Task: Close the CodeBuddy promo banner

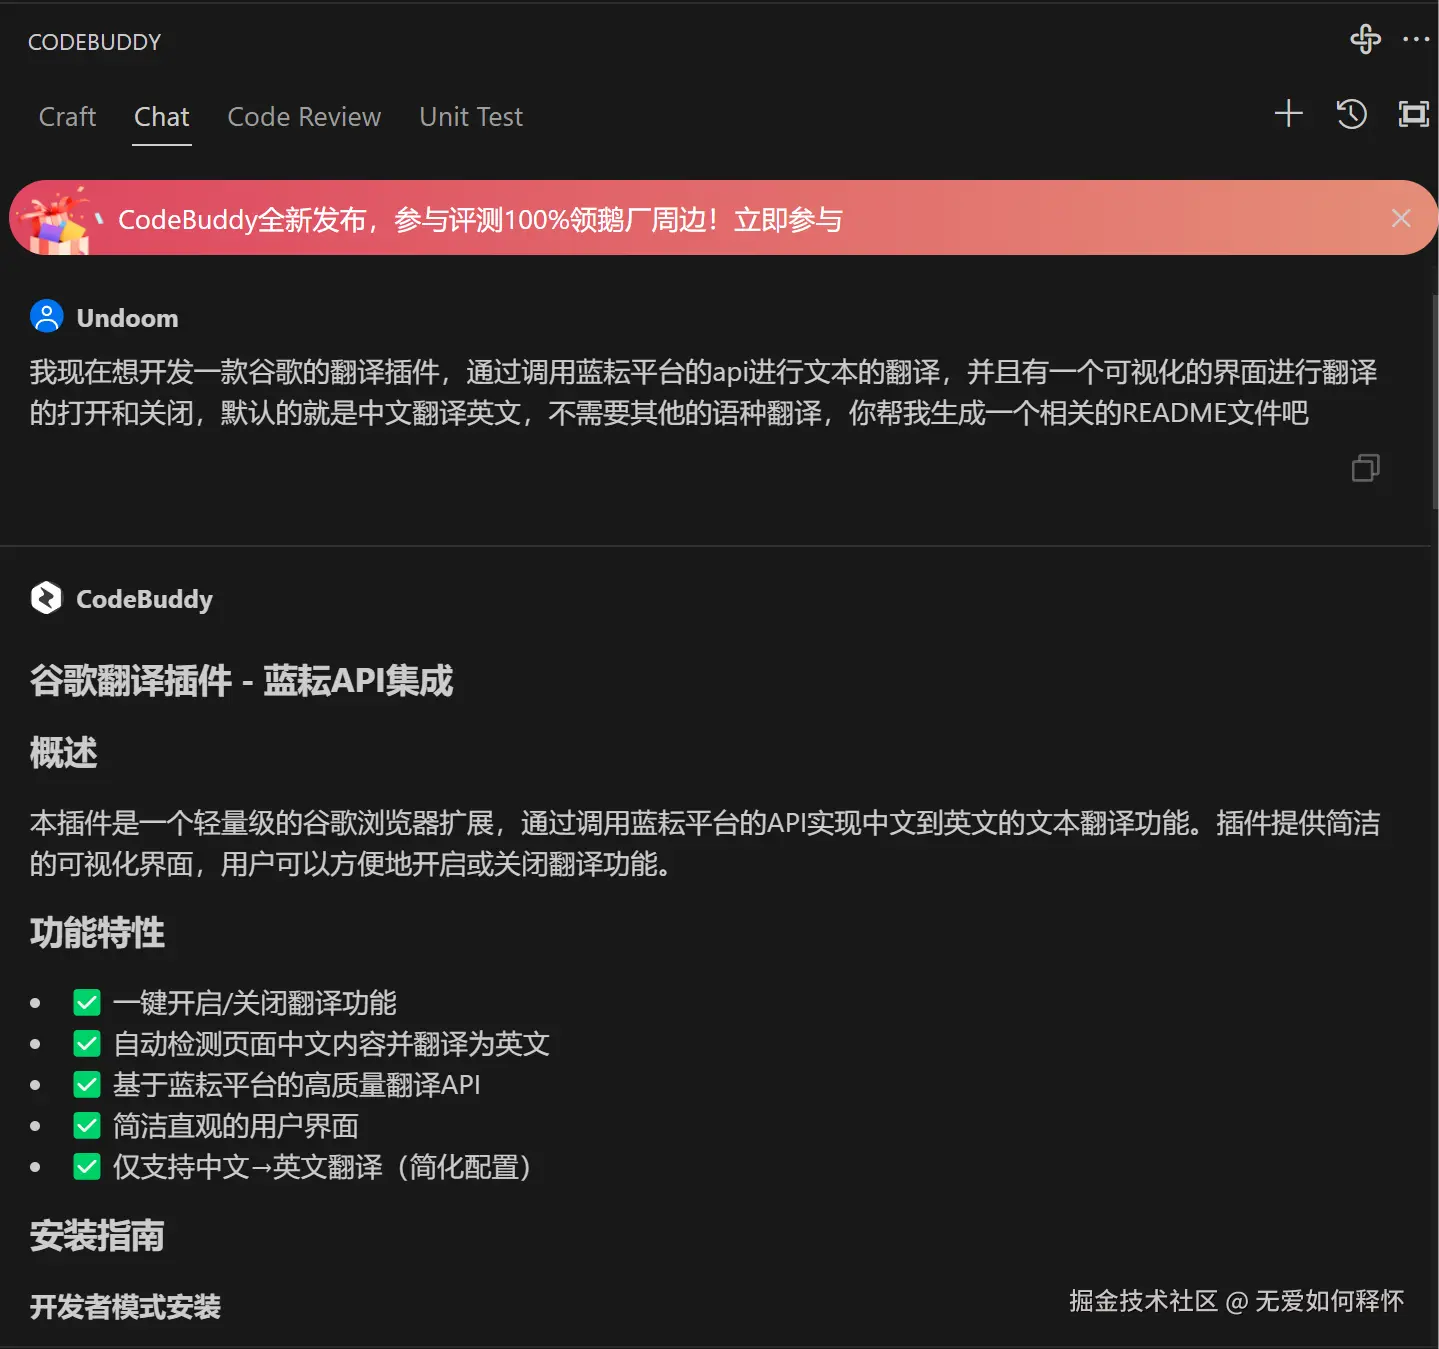Action: (1401, 218)
